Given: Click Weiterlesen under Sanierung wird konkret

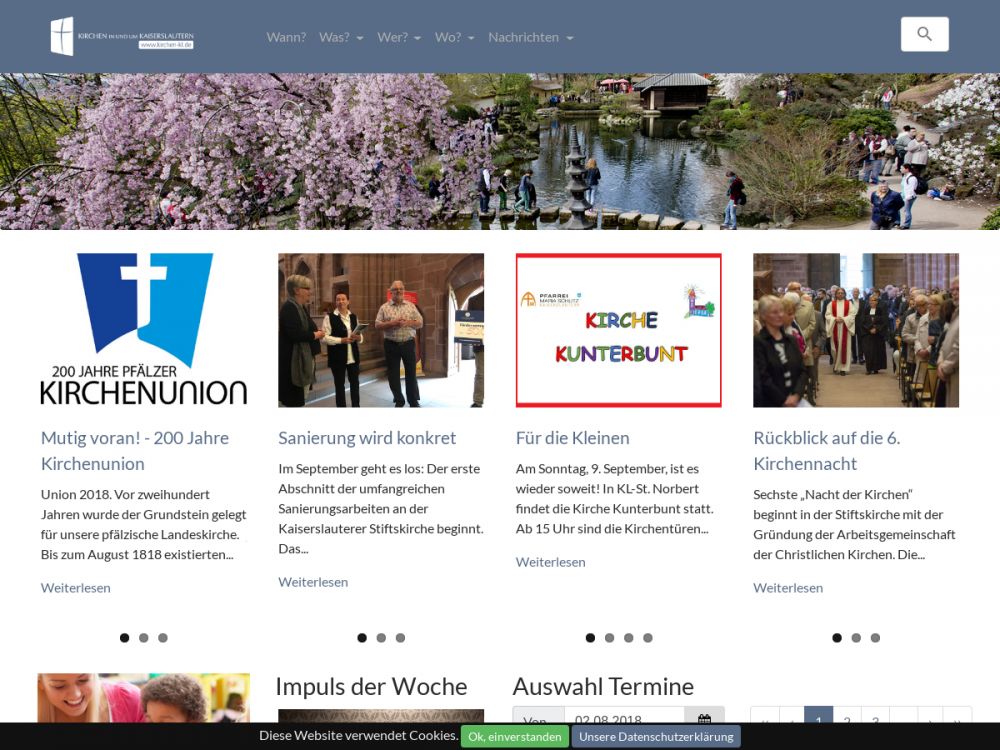Looking at the screenshot, I should pyautogui.click(x=313, y=582).
